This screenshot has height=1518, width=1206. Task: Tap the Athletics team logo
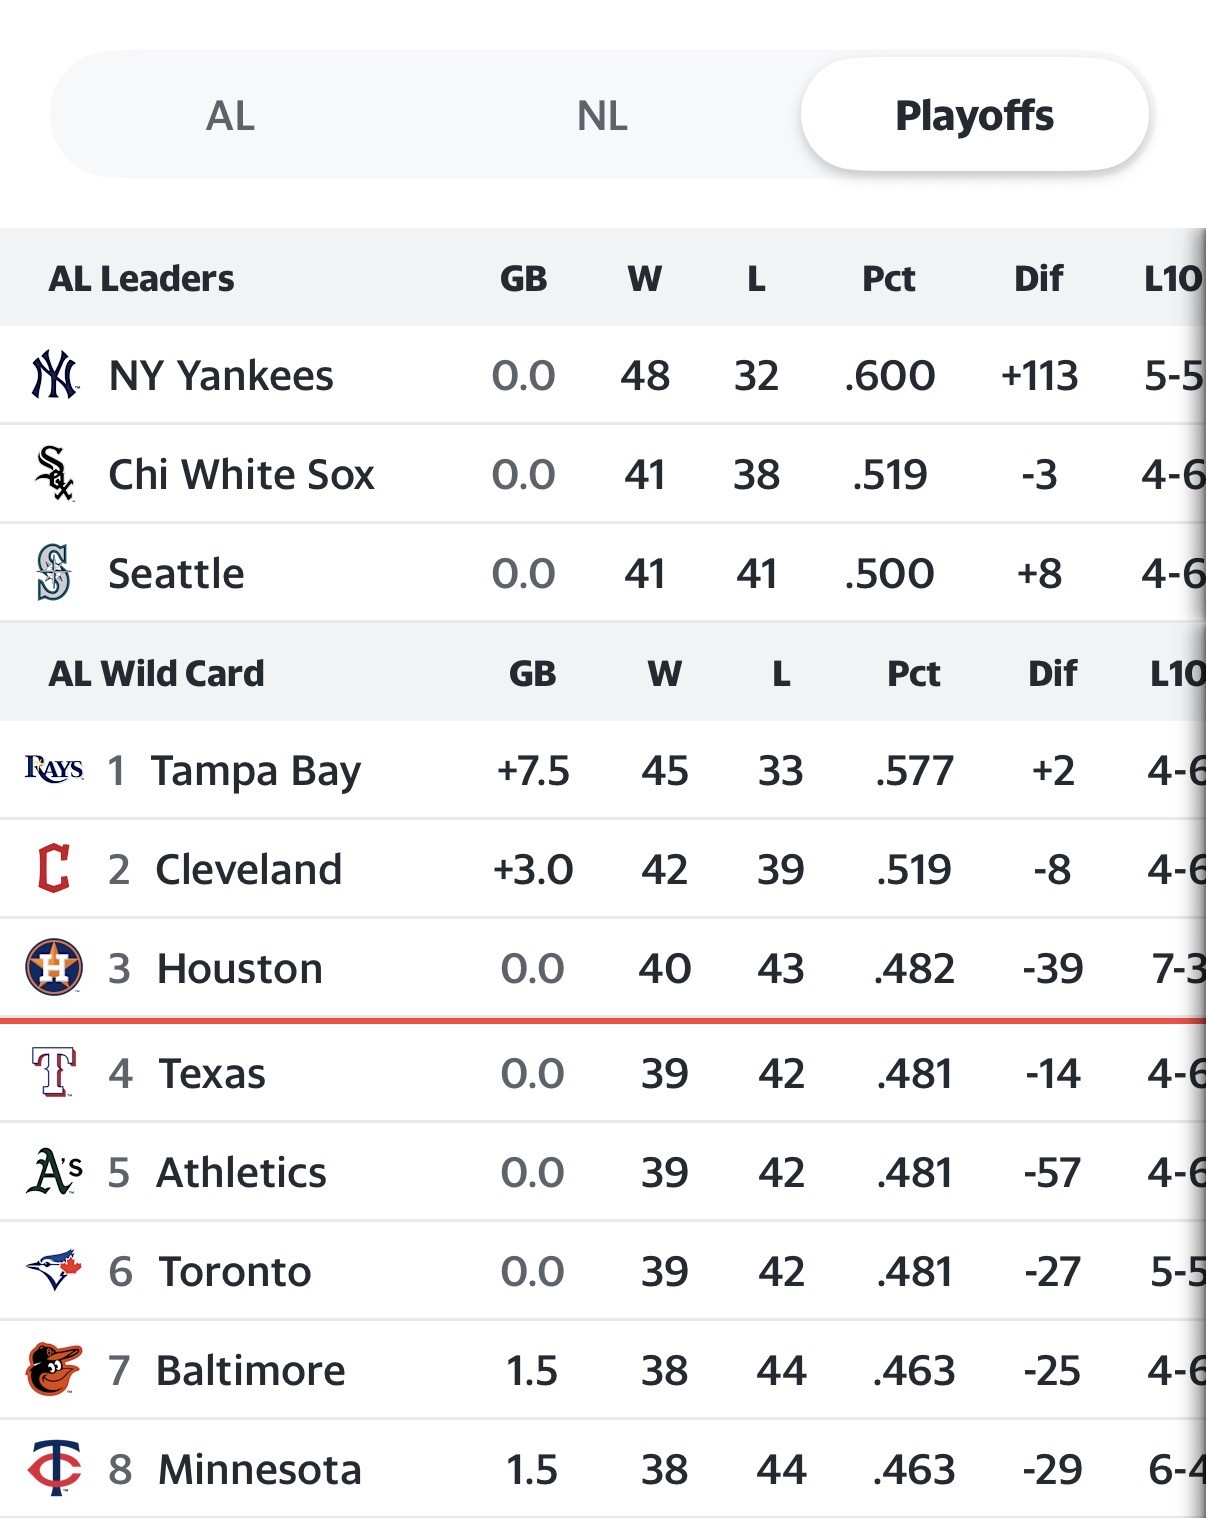54,1171
